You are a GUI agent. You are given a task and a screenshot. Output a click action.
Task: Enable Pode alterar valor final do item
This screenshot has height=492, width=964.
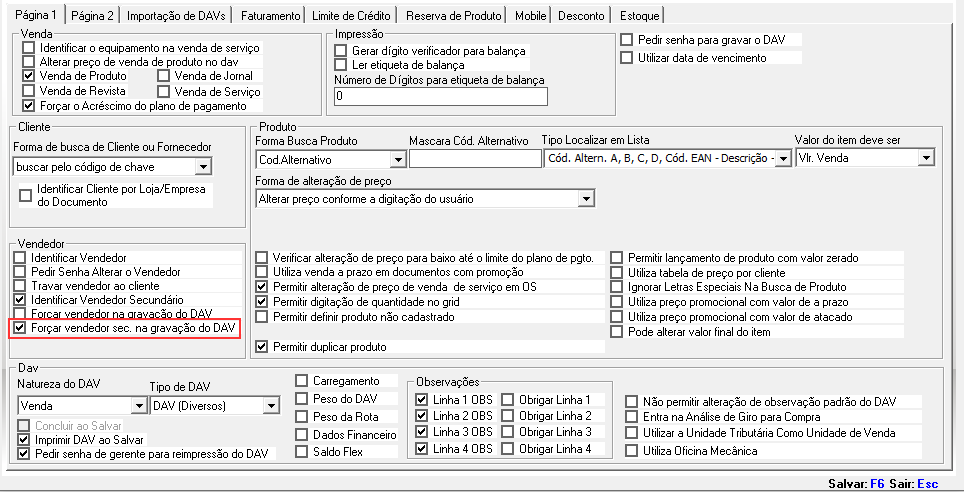tap(617, 331)
